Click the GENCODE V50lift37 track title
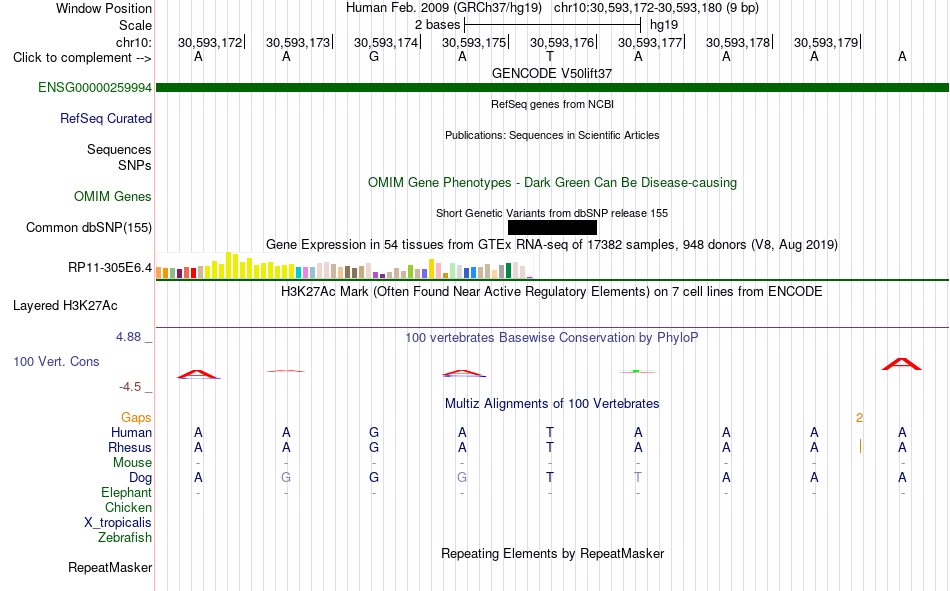Viewport: 950px width, 591px height. point(551,73)
